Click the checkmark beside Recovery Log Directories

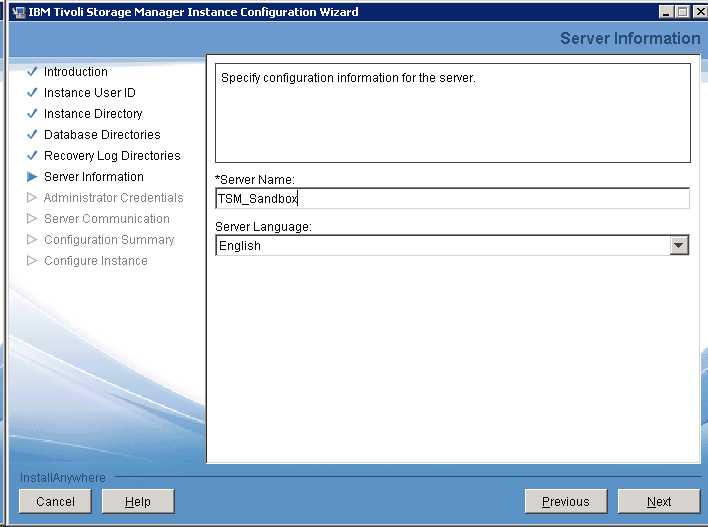click(32, 156)
